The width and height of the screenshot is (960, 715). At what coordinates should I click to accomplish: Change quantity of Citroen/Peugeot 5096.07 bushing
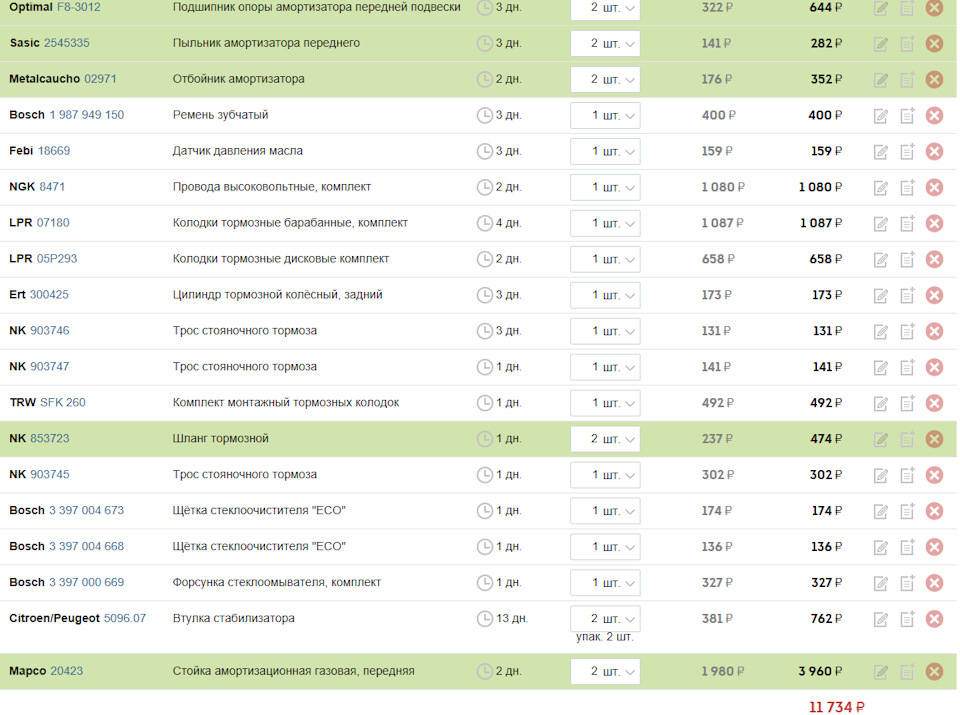(605, 618)
